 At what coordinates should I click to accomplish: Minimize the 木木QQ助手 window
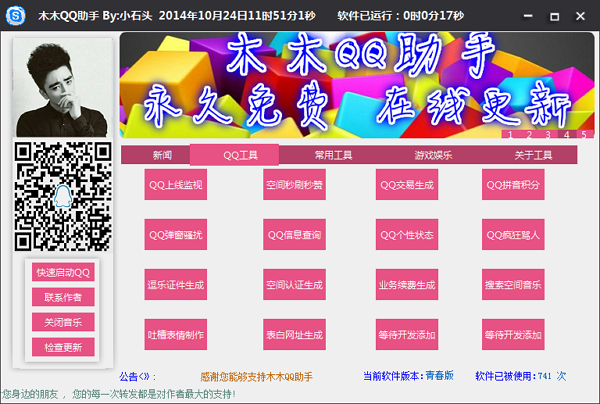pos(528,16)
